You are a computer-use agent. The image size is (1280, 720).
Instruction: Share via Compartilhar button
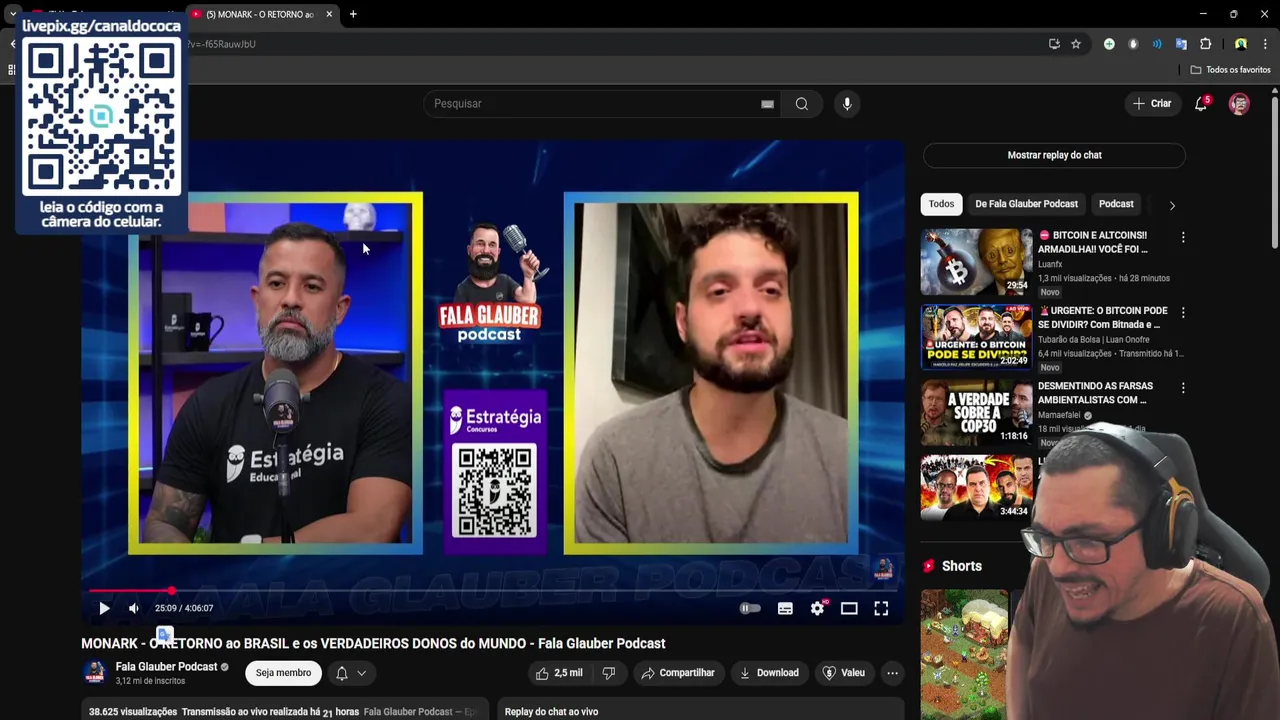tap(678, 673)
